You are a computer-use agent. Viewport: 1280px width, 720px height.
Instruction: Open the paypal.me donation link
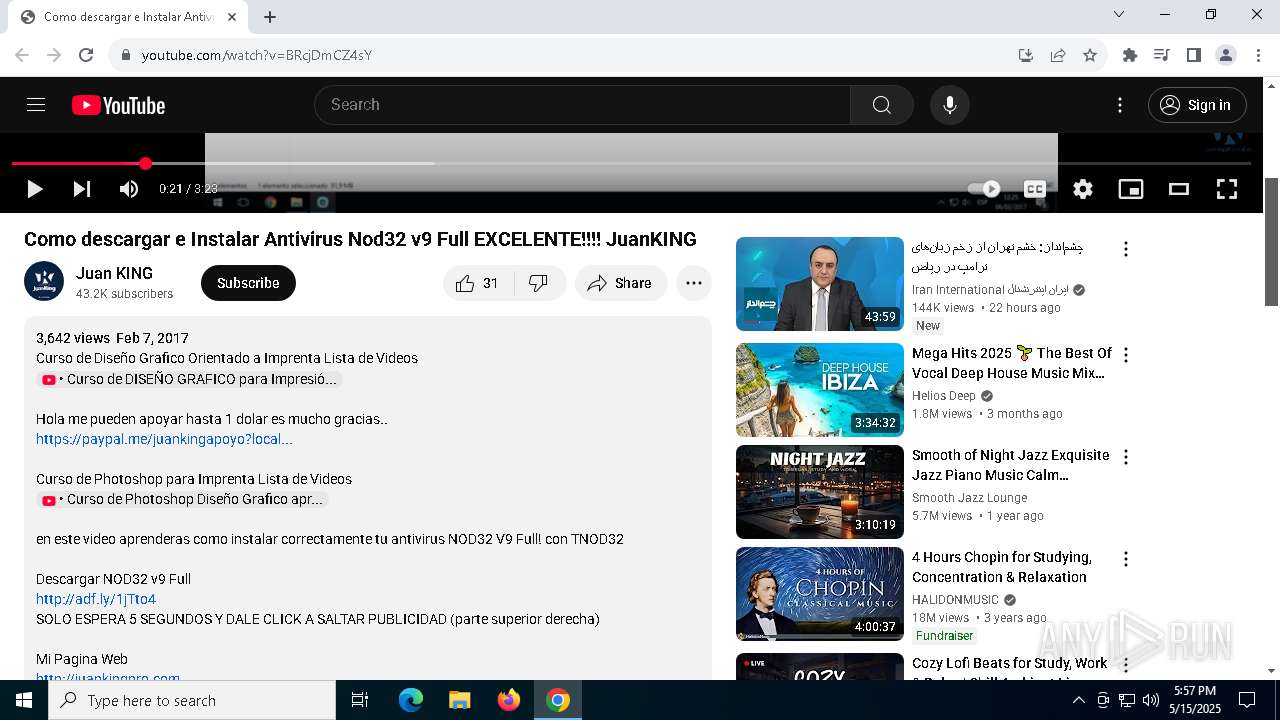164,439
